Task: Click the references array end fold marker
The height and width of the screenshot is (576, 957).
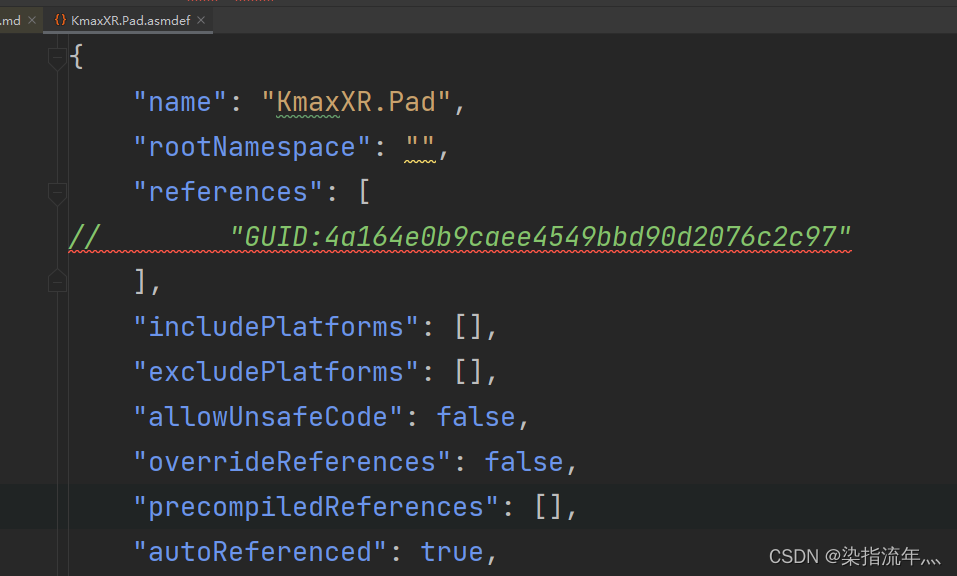Action: click(57, 281)
